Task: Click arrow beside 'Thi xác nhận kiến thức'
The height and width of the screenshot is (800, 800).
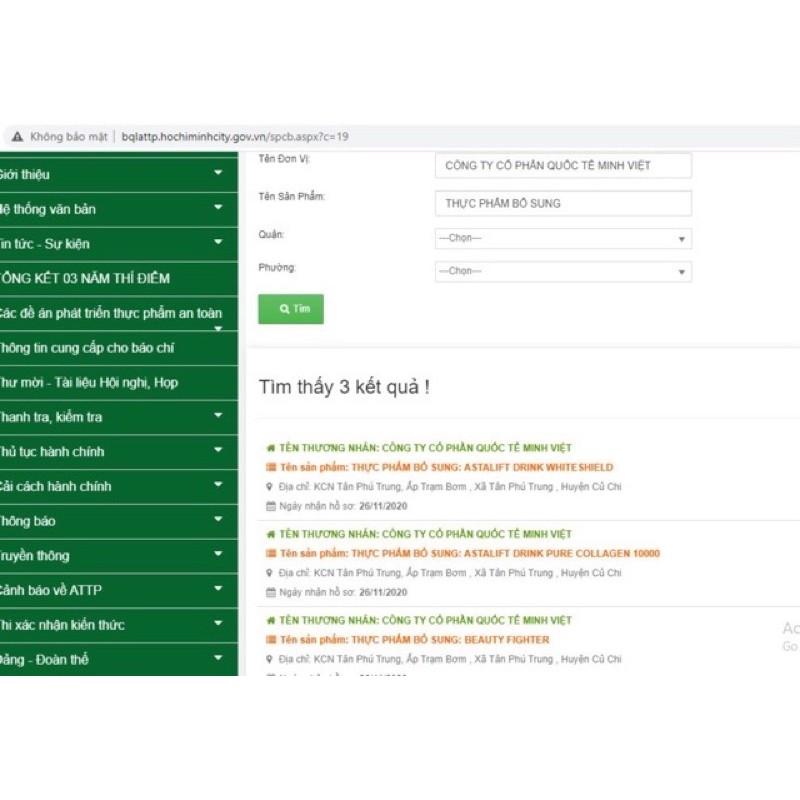Action: [x=218, y=624]
